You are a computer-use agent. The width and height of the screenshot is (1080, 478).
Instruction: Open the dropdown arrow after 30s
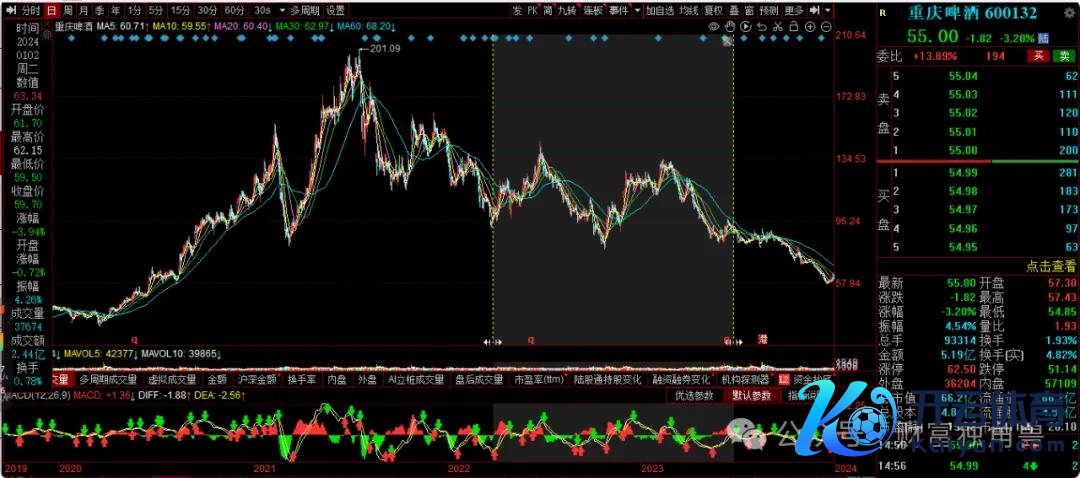[x=281, y=10]
